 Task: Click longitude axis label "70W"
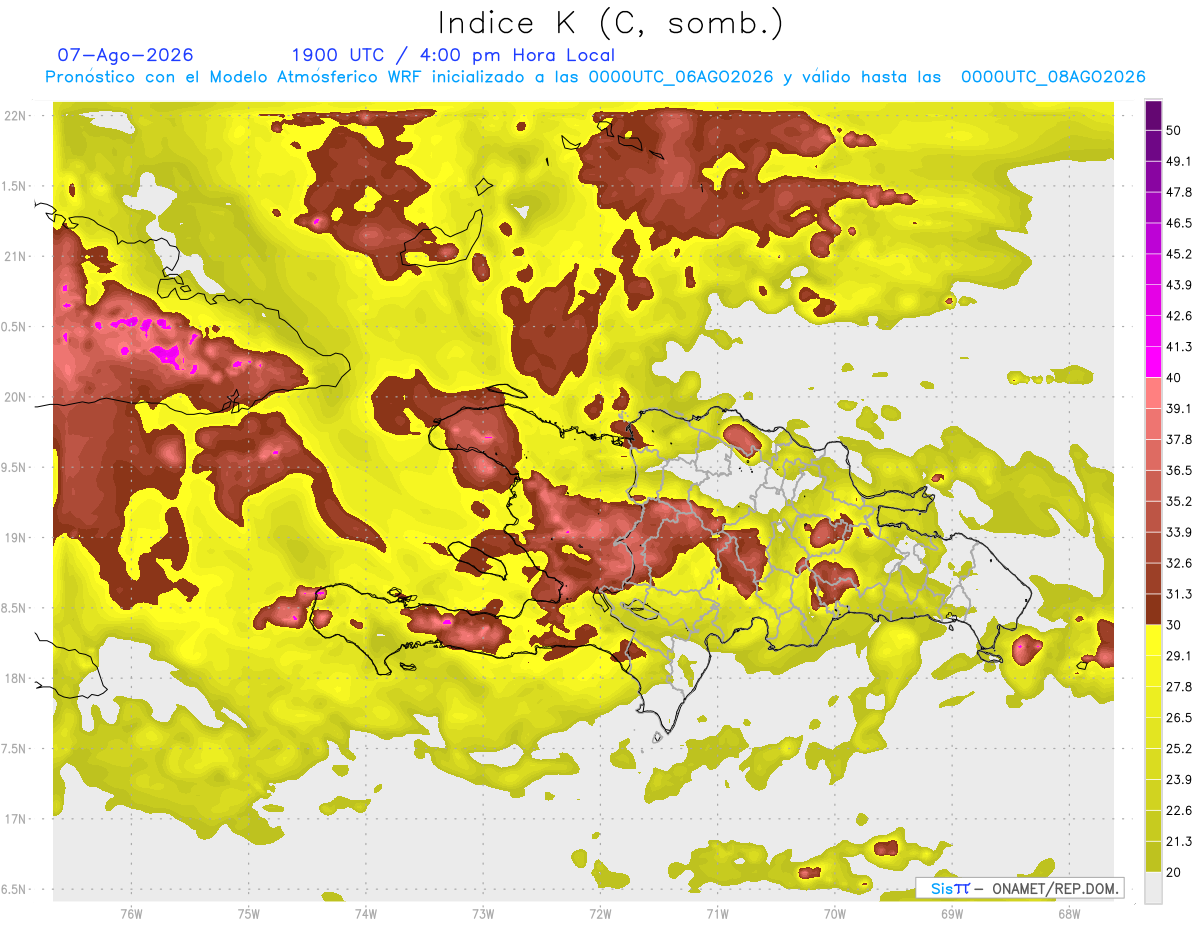(835, 914)
